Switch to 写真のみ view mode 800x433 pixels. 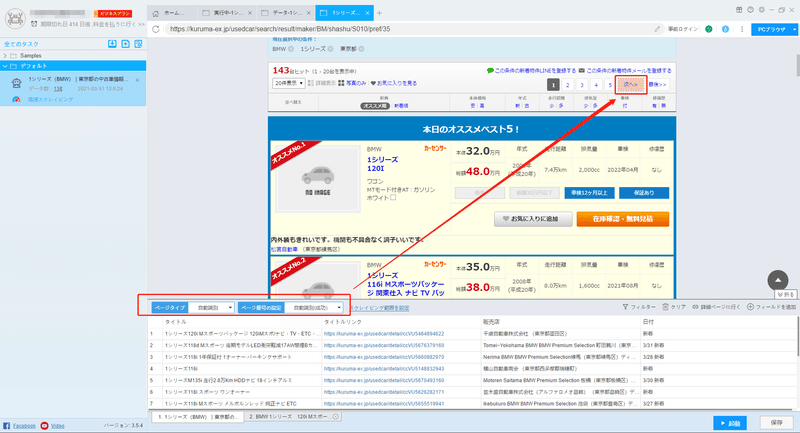point(352,83)
